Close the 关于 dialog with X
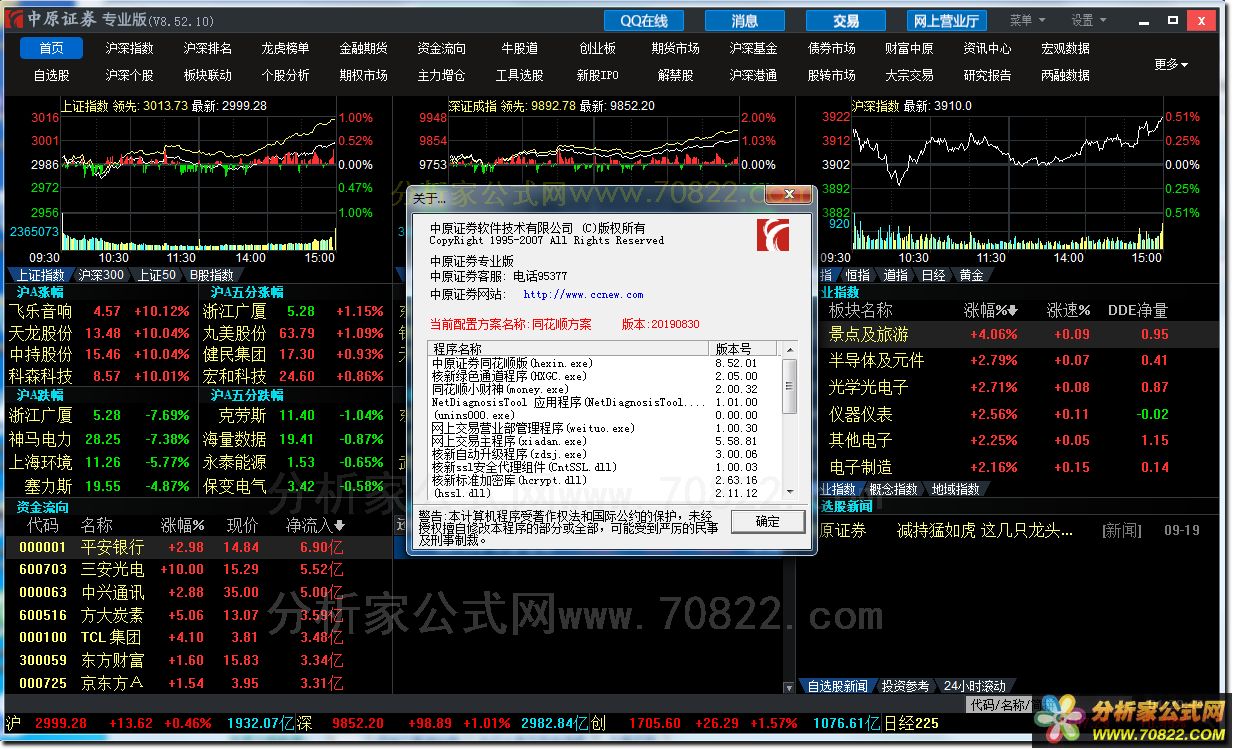The height and width of the screenshot is (750, 1234). (x=788, y=195)
